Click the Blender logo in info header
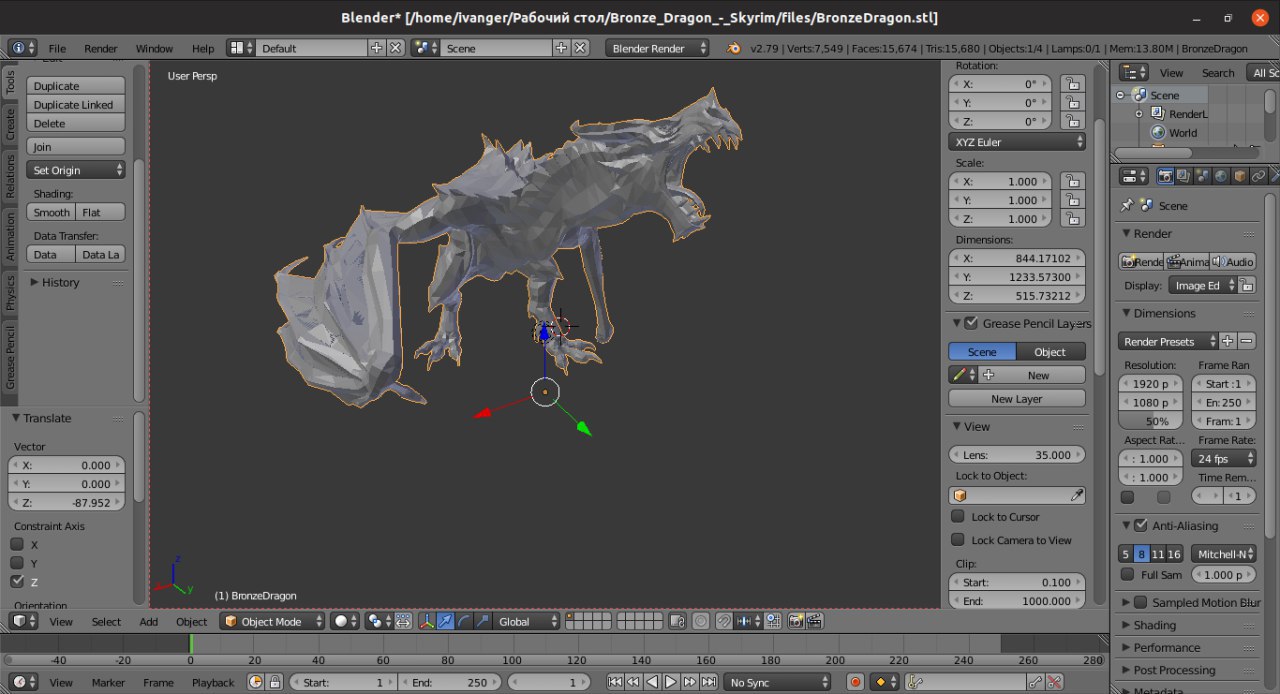 tap(734, 48)
